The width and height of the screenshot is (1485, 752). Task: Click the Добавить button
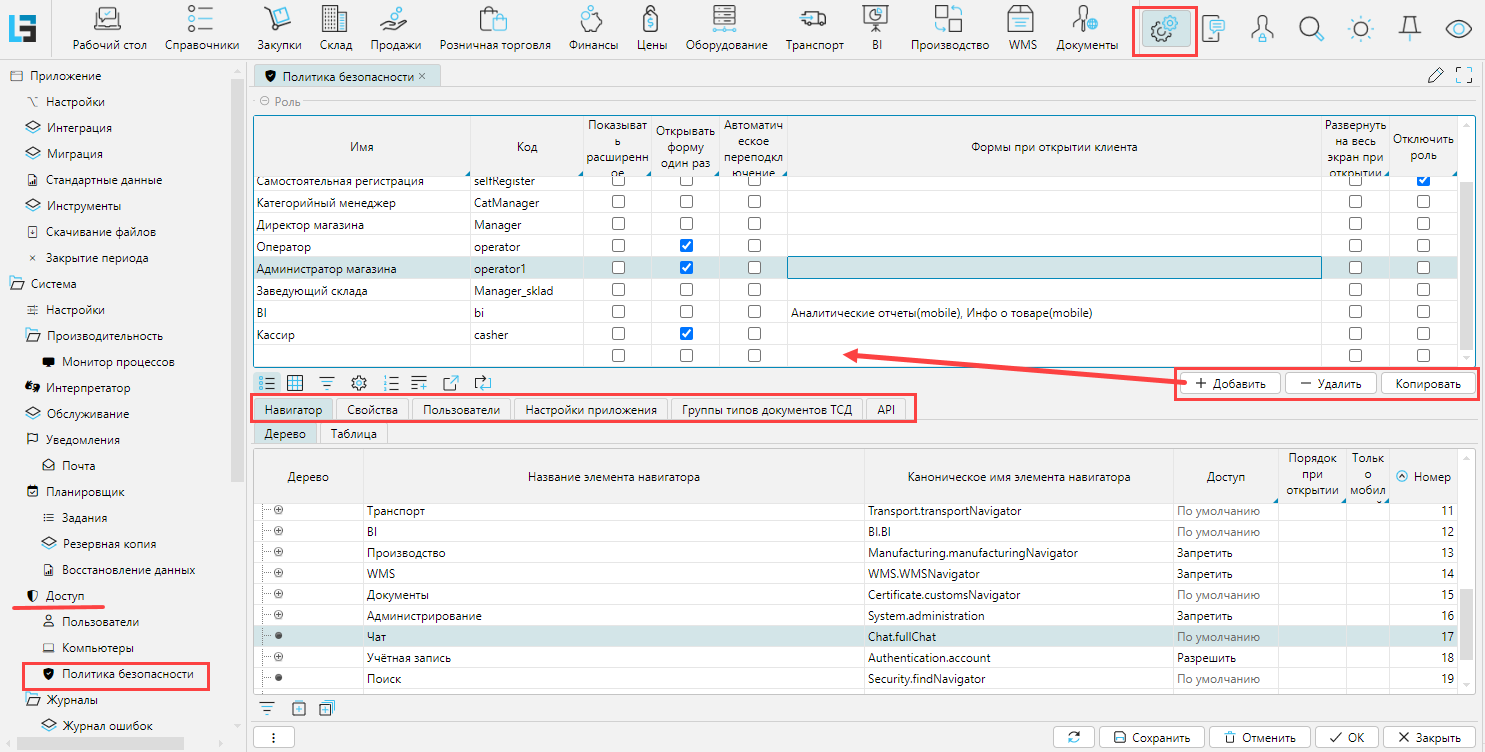[x=1229, y=384]
